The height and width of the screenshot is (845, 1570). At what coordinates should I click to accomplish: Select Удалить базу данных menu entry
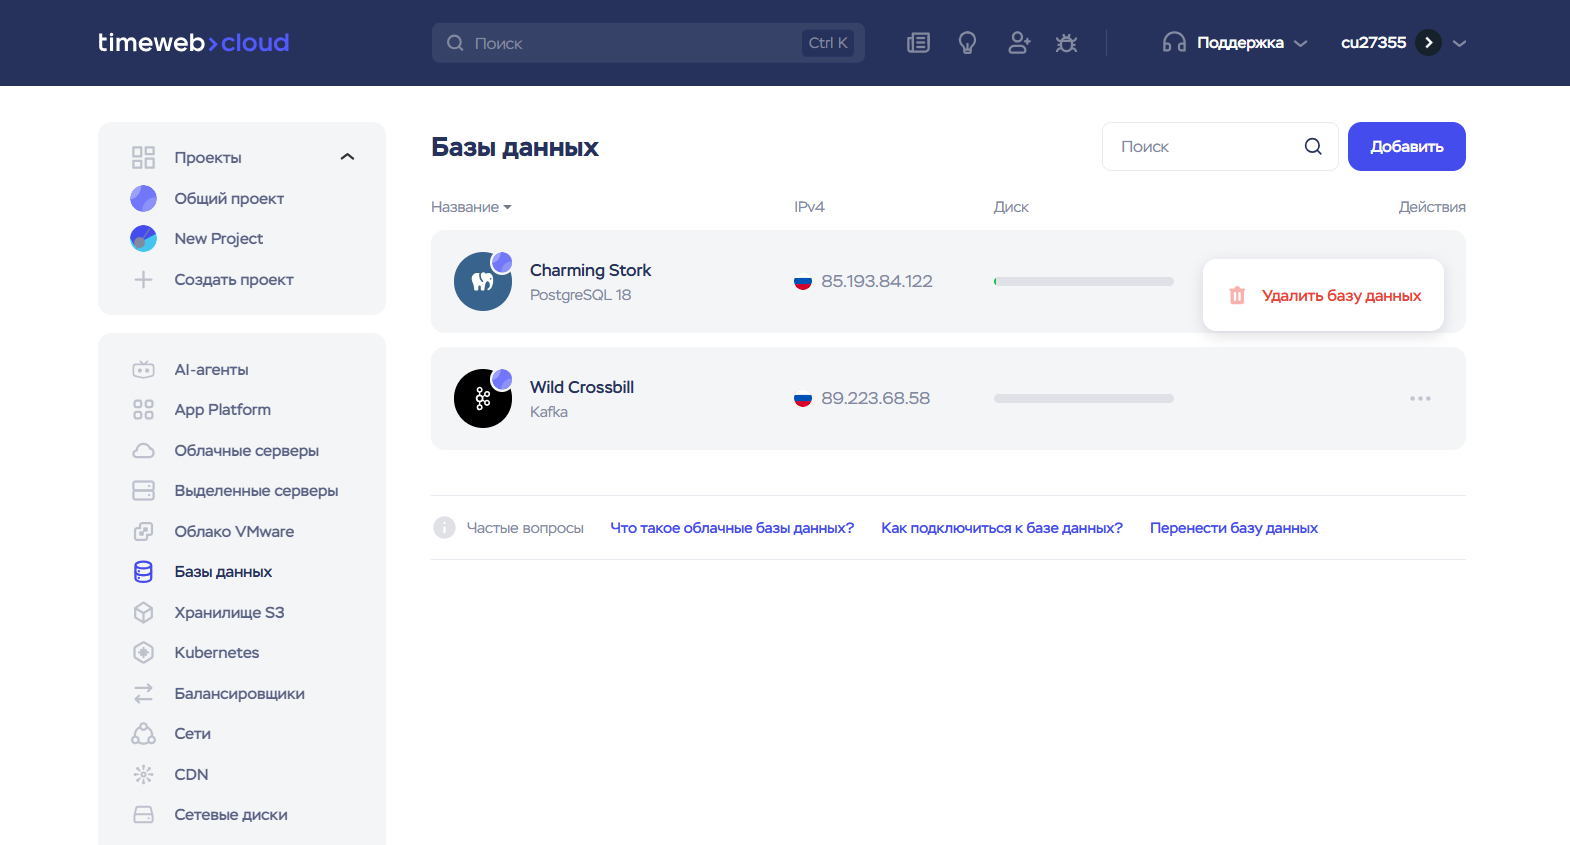pos(1323,296)
